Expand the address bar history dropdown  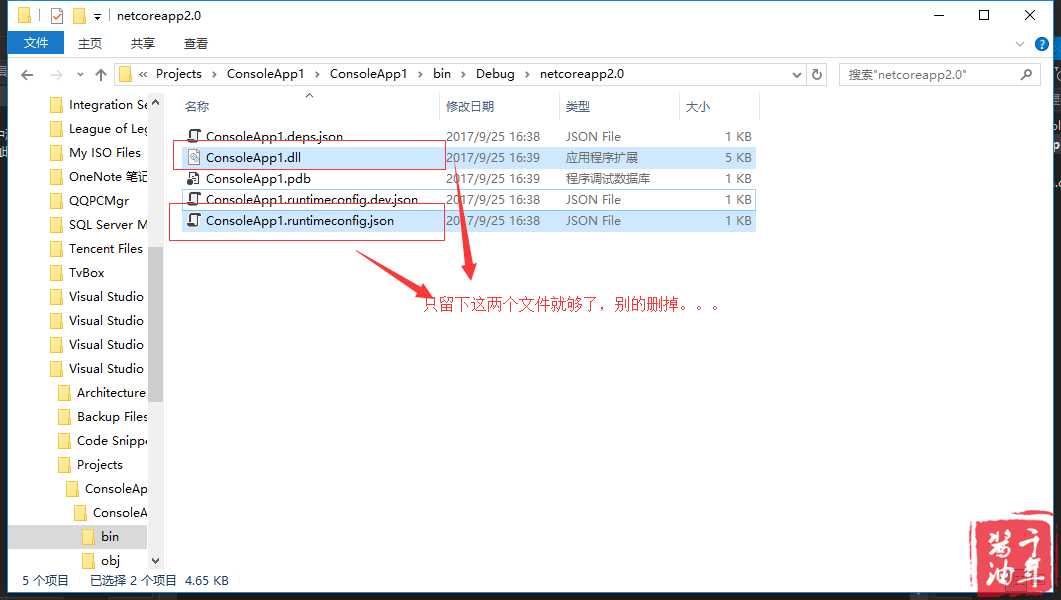point(796,74)
